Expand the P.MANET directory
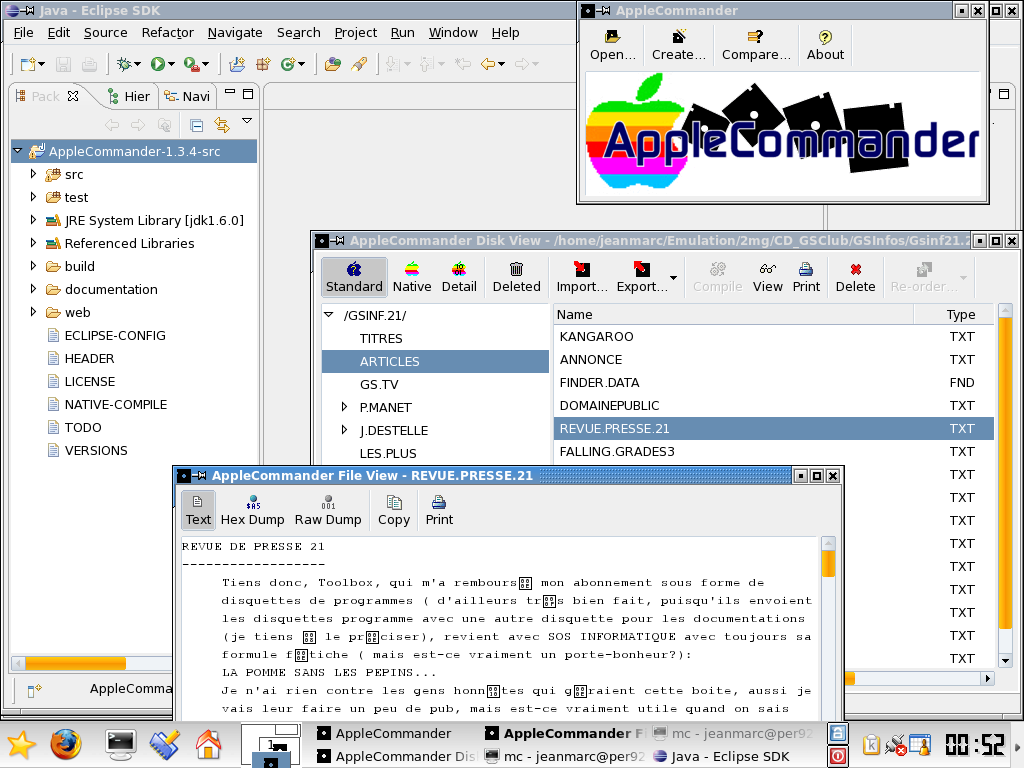Screen dimensions: 1024x768 coord(345,407)
